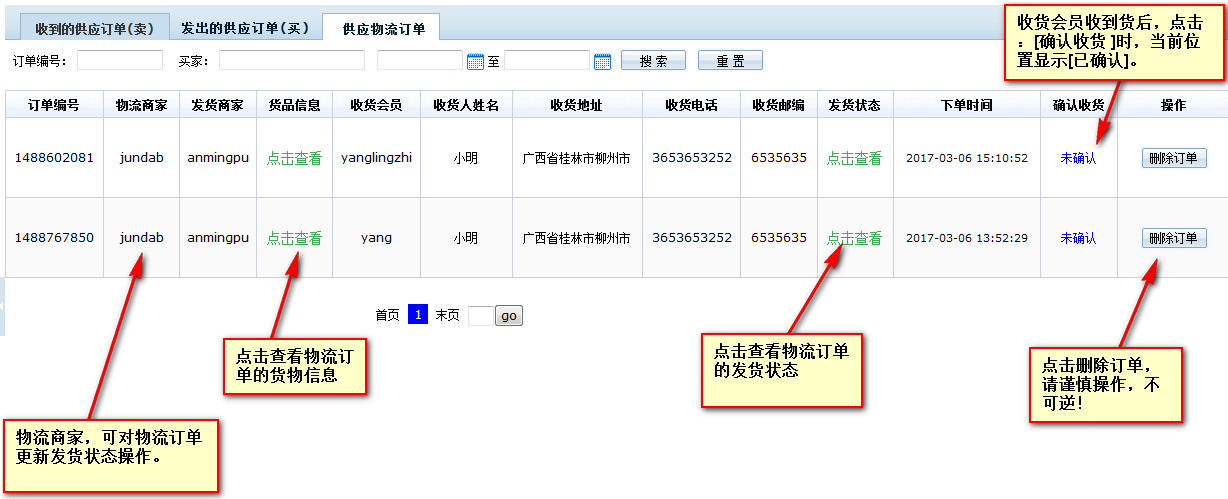1228x499 pixels.
Task: Switch to 收到的供应订单(卖) tab
Action: click(94, 29)
